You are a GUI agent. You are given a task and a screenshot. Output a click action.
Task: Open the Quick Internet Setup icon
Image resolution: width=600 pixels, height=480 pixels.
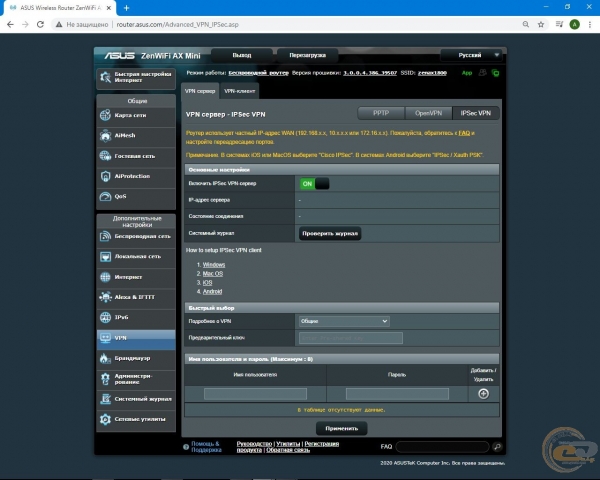pyautogui.click(x=105, y=77)
